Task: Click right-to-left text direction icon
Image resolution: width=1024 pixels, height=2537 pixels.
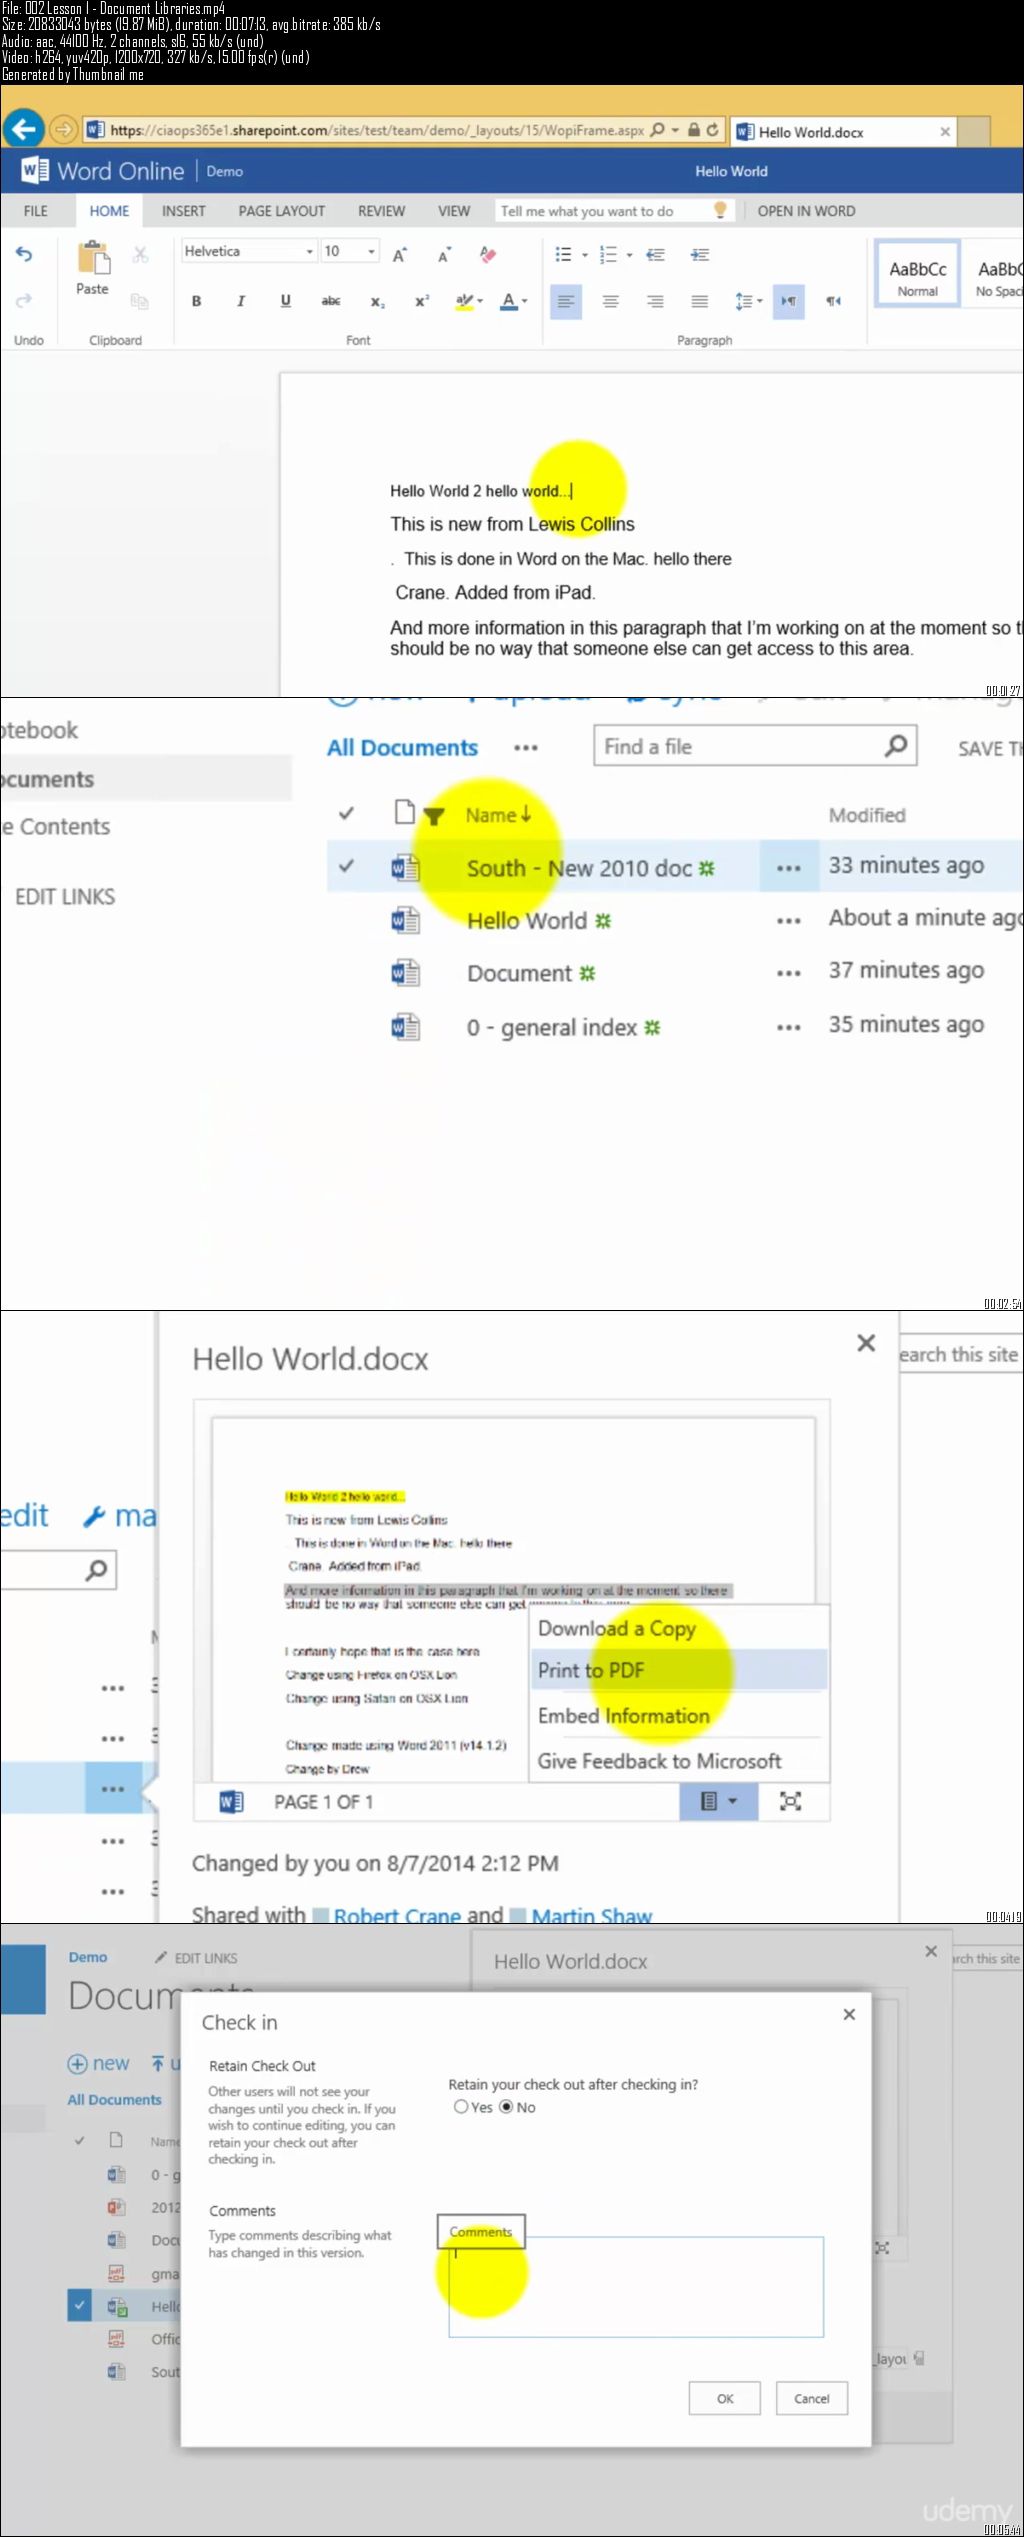Action: coord(833,301)
